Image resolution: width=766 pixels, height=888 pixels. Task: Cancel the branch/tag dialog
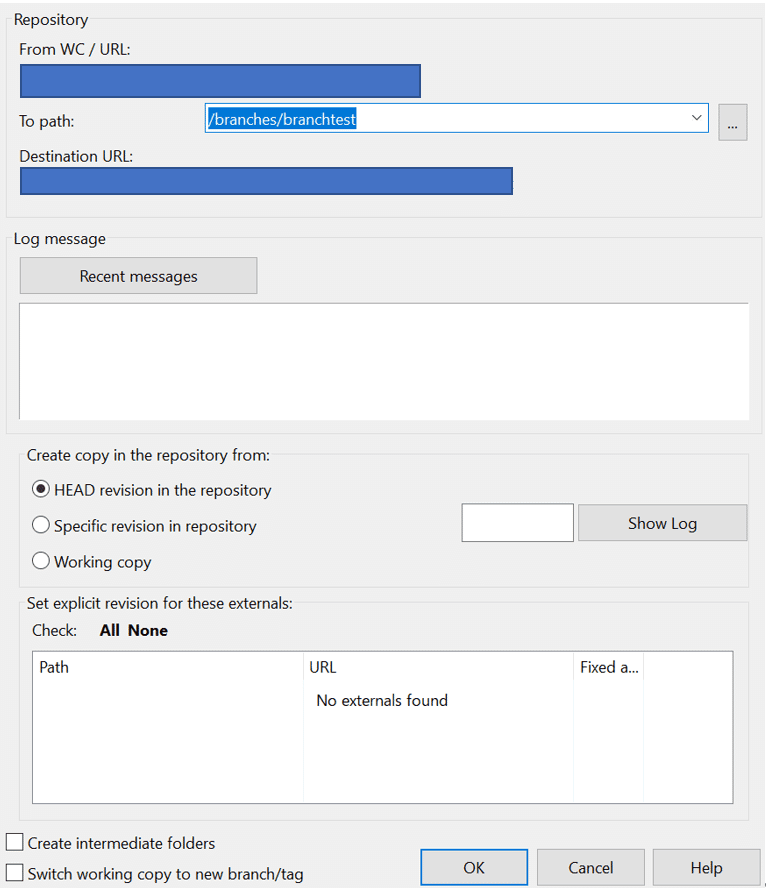coord(590,867)
